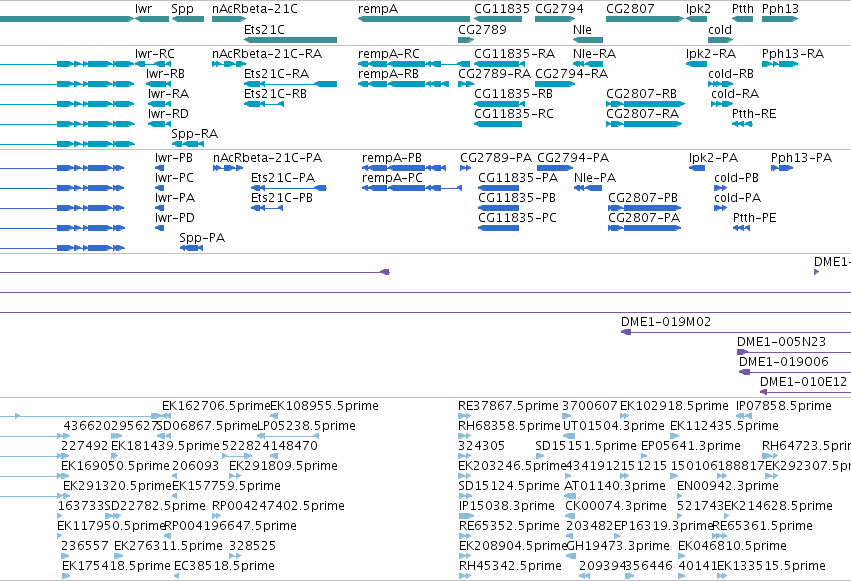Select EST IP07858.5prime
The height and width of the screenshot is (581, 851).
click(x=784, y=406)
